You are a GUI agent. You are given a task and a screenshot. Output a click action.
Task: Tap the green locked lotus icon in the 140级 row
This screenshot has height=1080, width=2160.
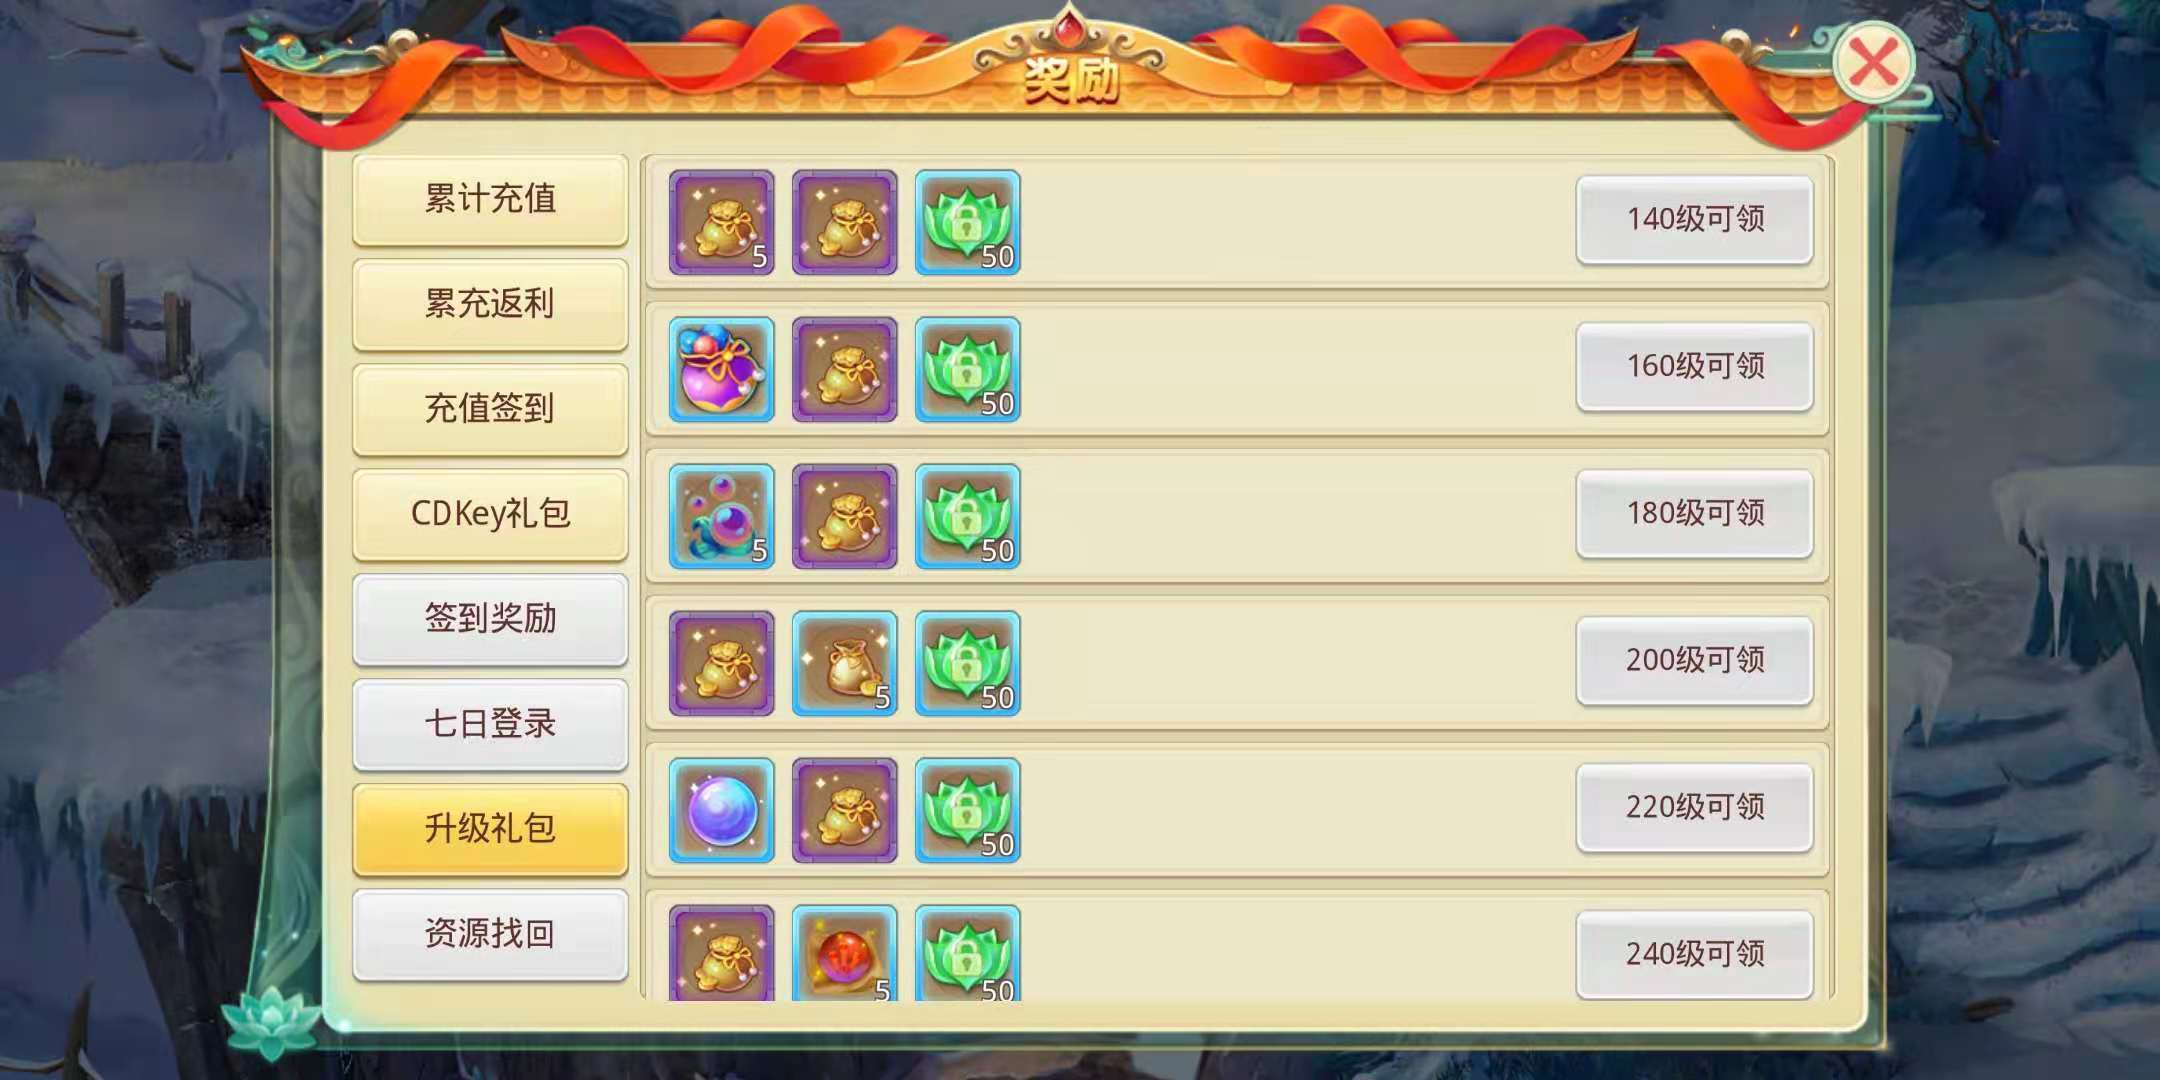tap(967, 222)
